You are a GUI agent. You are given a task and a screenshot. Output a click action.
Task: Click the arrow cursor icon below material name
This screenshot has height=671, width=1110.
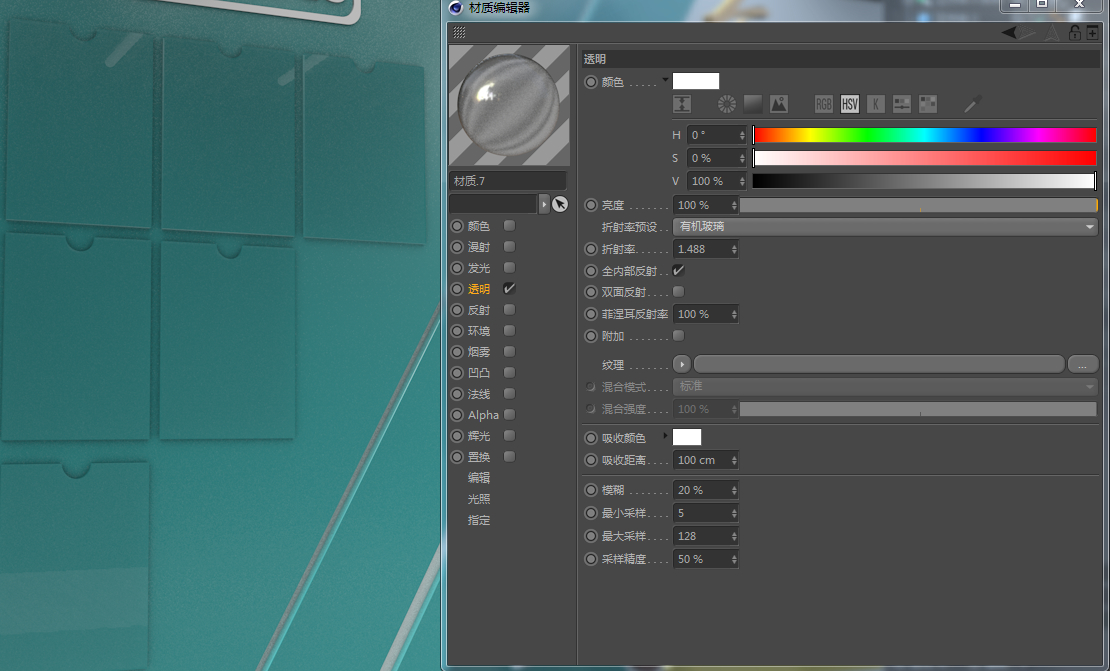point(560,204)
